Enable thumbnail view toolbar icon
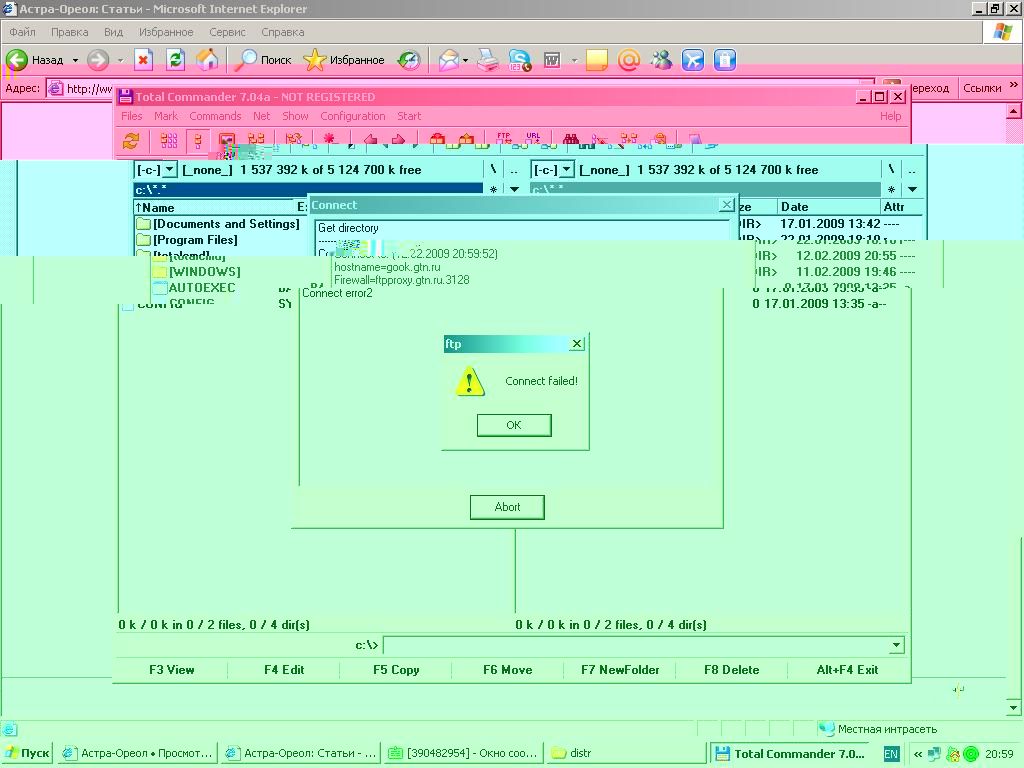 pos(227,140)
